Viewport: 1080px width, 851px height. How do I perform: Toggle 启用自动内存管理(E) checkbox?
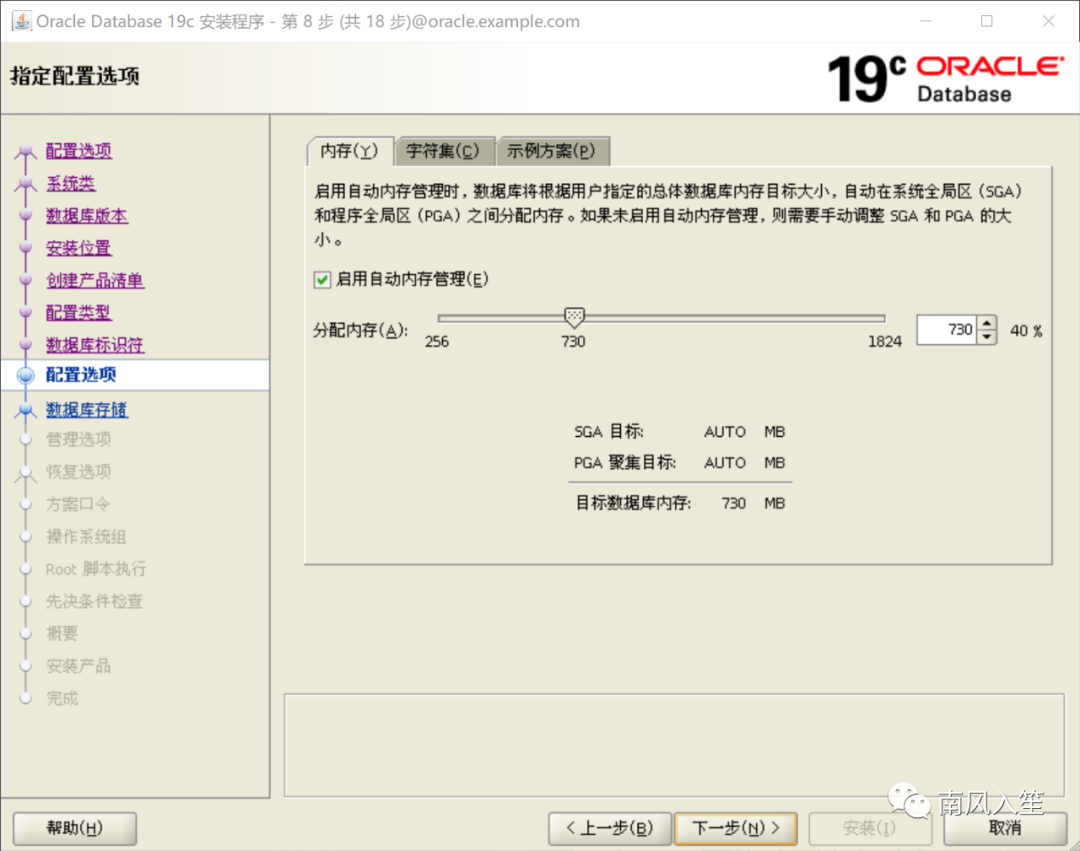(x=322, y=280)
